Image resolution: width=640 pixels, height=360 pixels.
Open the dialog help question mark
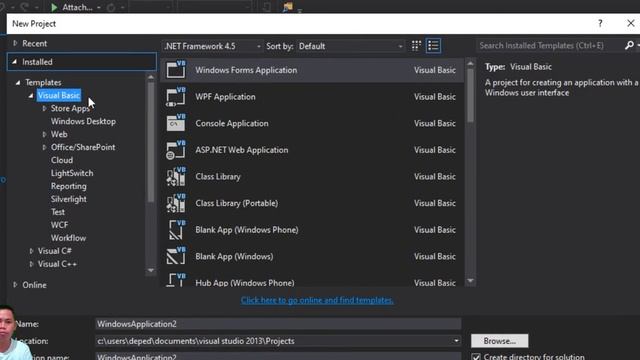click(x=600, y=24)
